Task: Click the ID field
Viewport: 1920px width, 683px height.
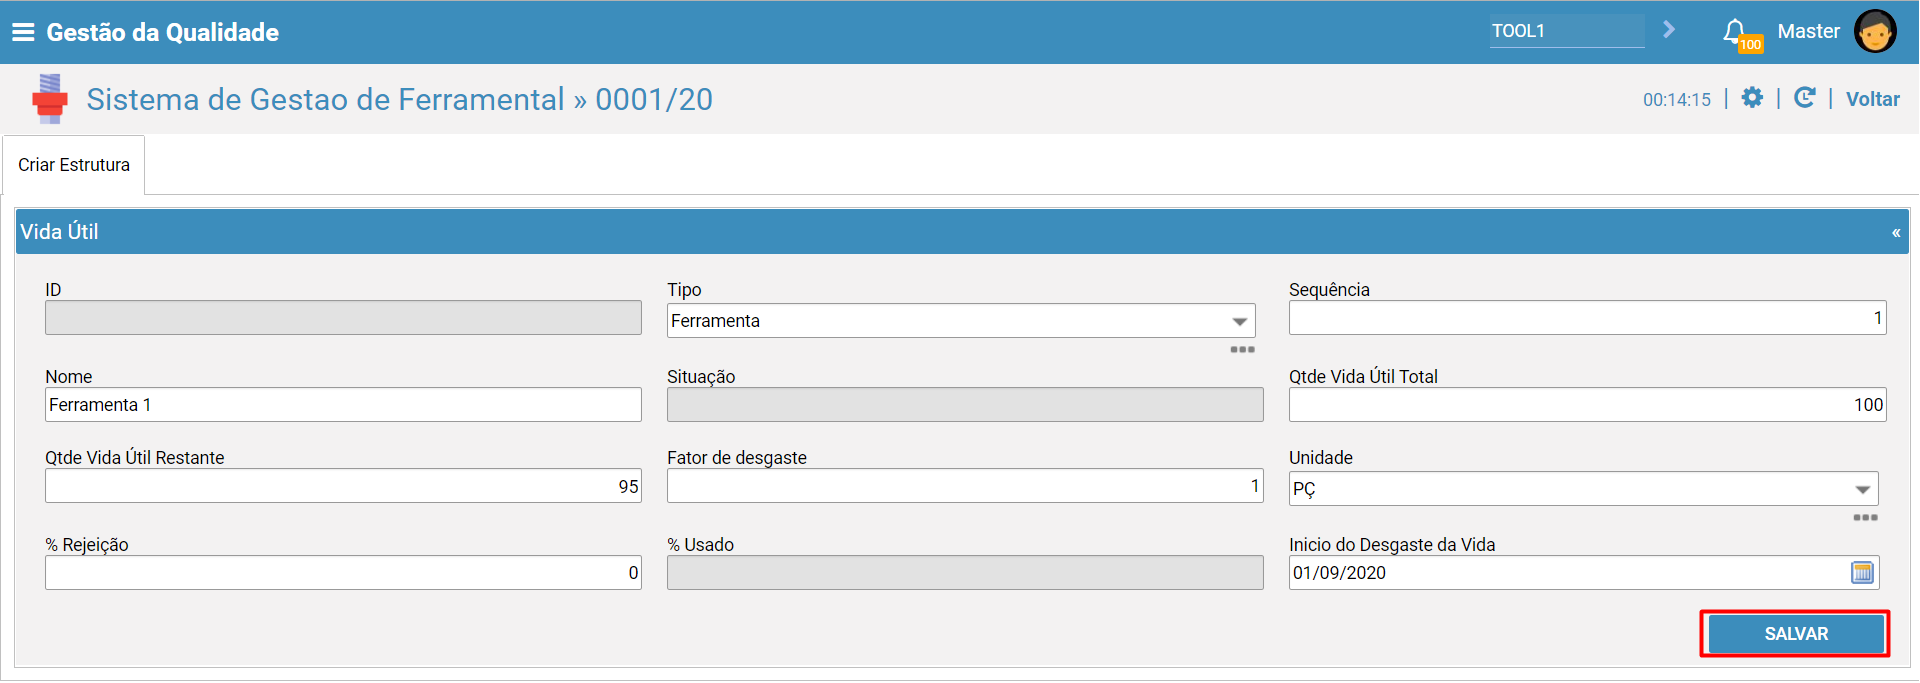Action: [x=343, y=318]
